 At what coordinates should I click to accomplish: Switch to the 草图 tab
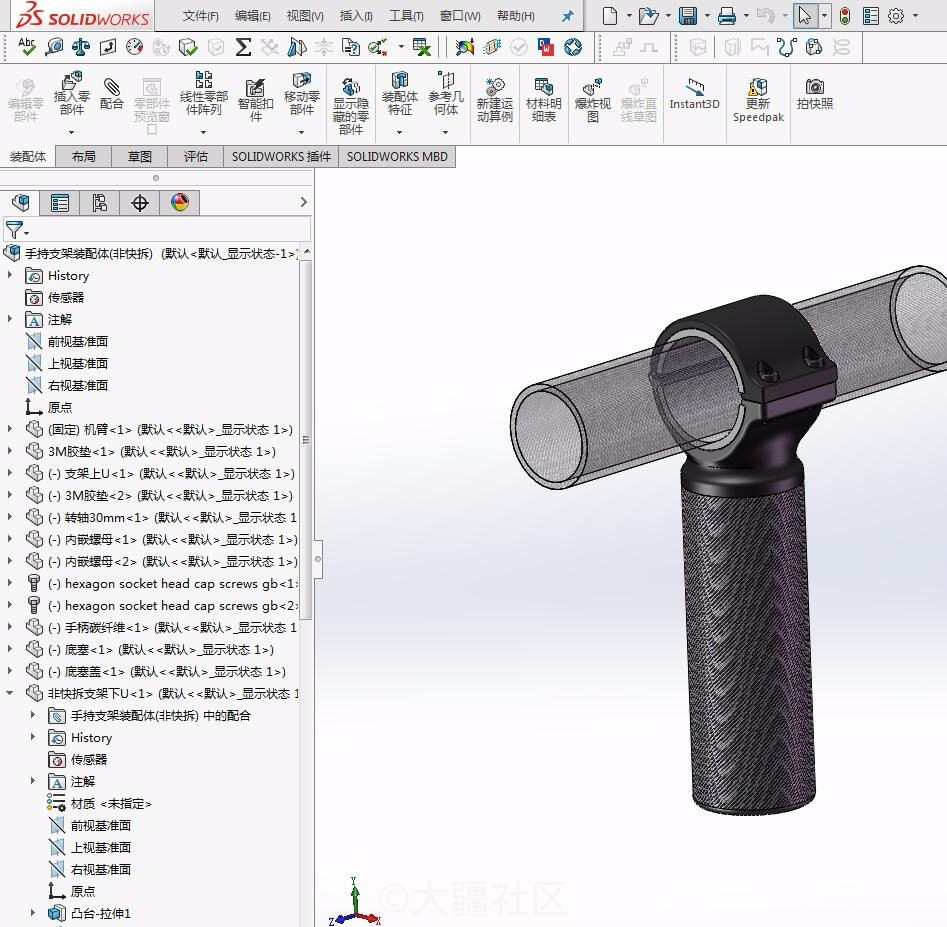tap(140, 156)
